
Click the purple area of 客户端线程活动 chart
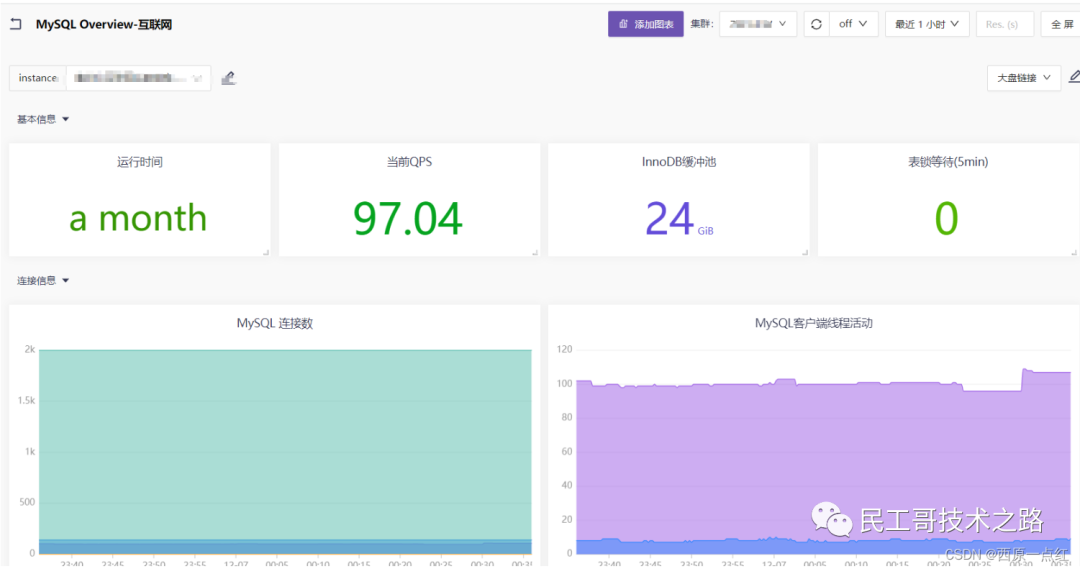point(824,462)
